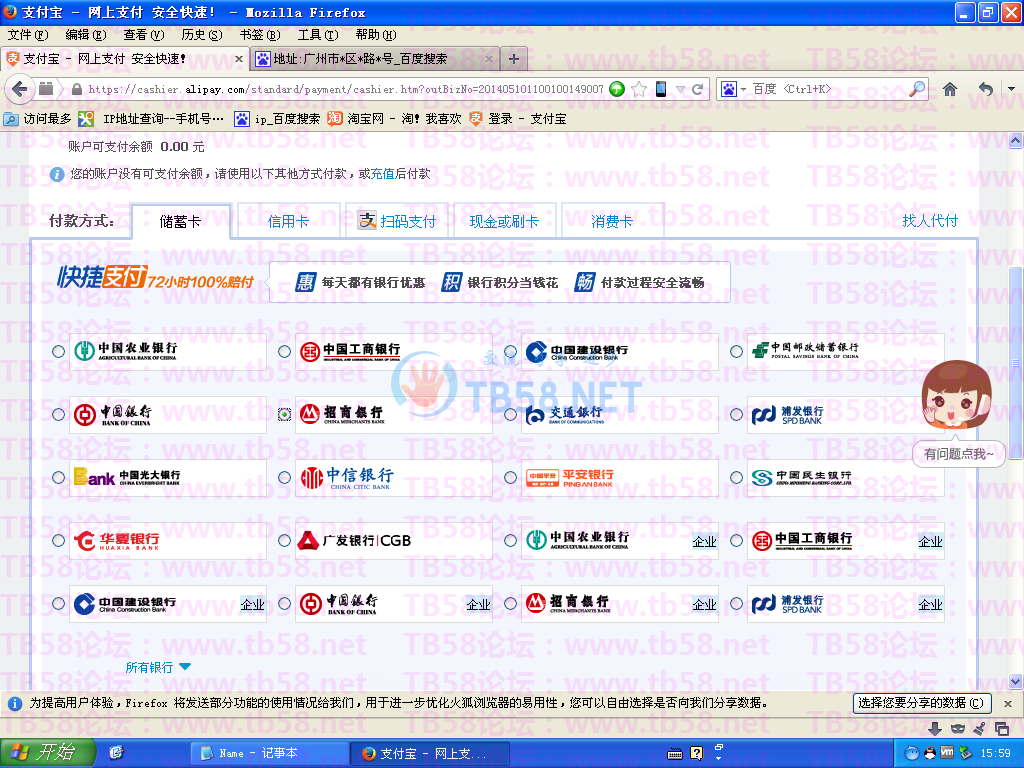The height and width of the screenshot is (768, 1024).
Task: Open the 访问最多 bookmark folder
Action: 37,119
